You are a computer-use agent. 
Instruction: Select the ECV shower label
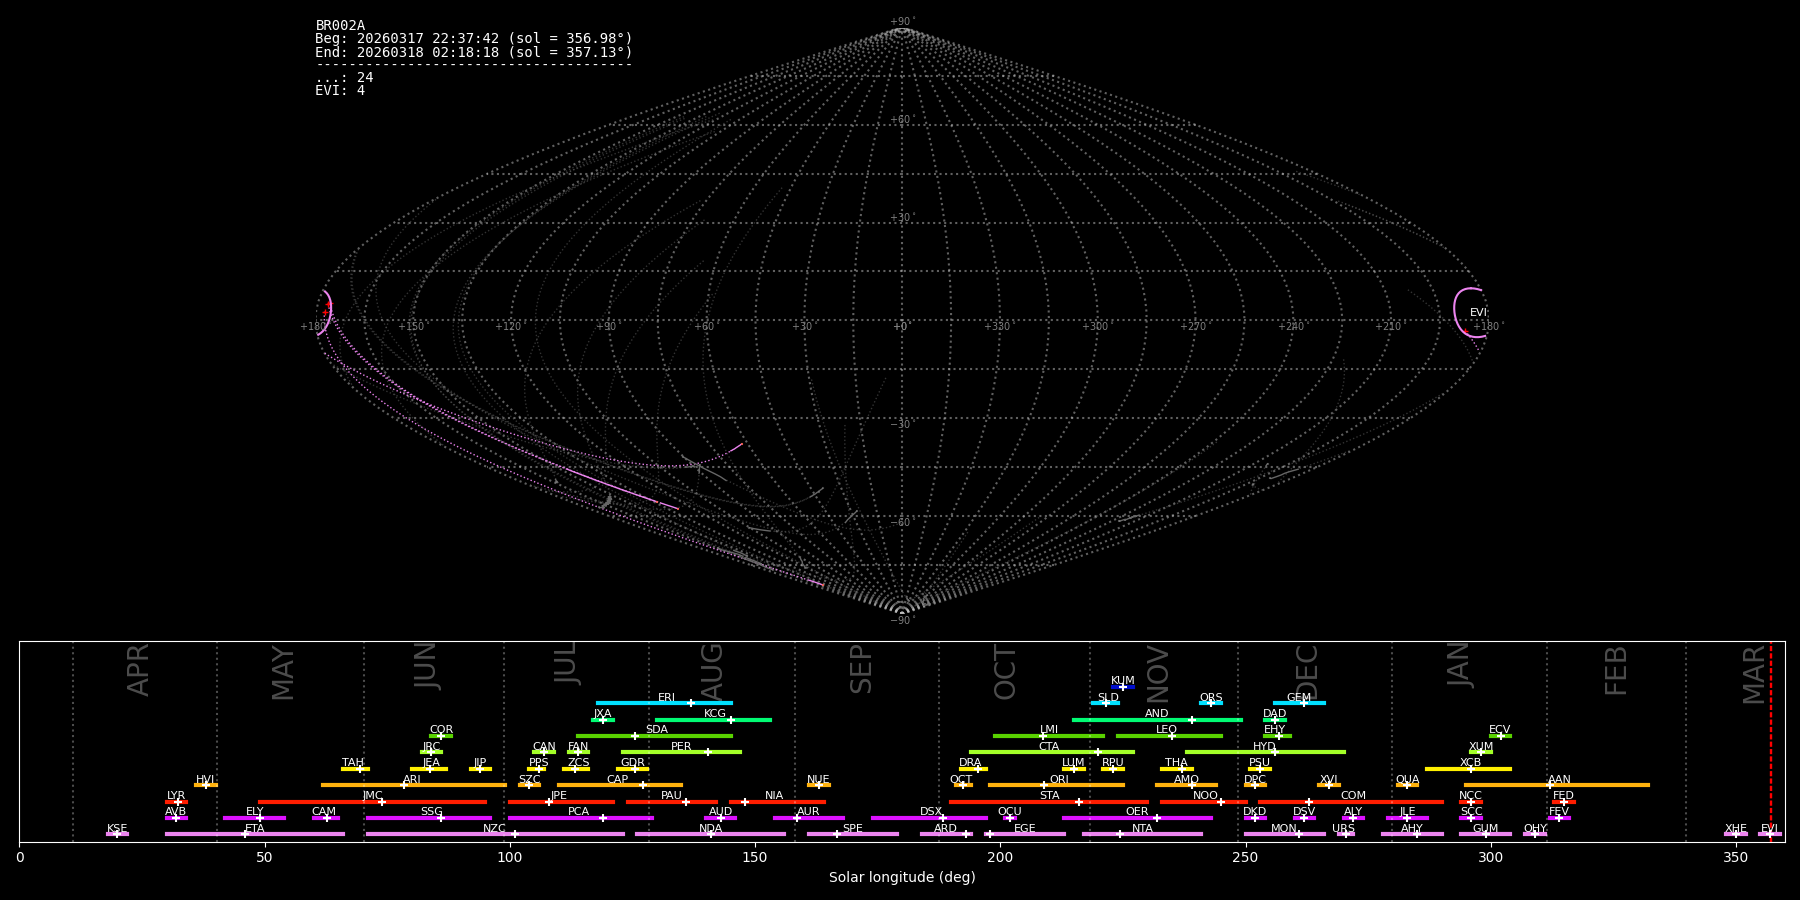click(x=1499, y=729)
